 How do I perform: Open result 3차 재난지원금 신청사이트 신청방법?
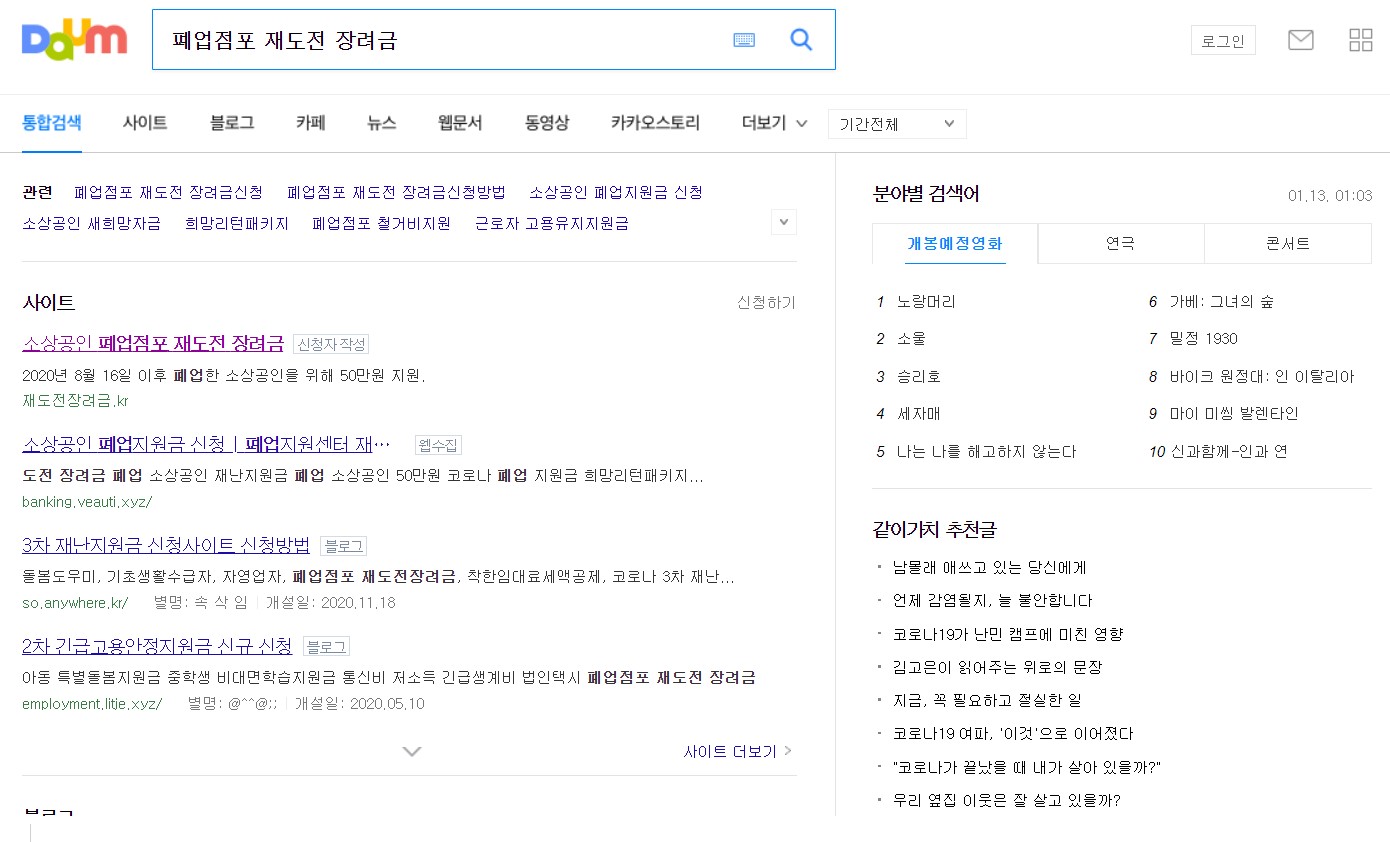tap(166, 545)
